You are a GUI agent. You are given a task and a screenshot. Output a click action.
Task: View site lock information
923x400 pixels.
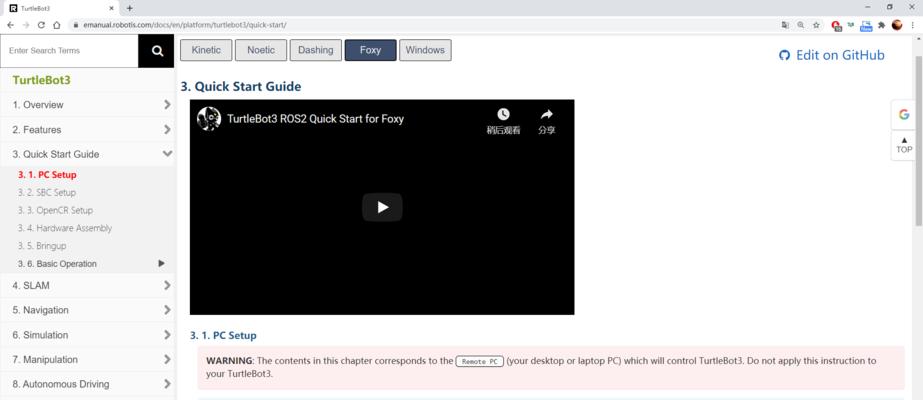point(75,25)
